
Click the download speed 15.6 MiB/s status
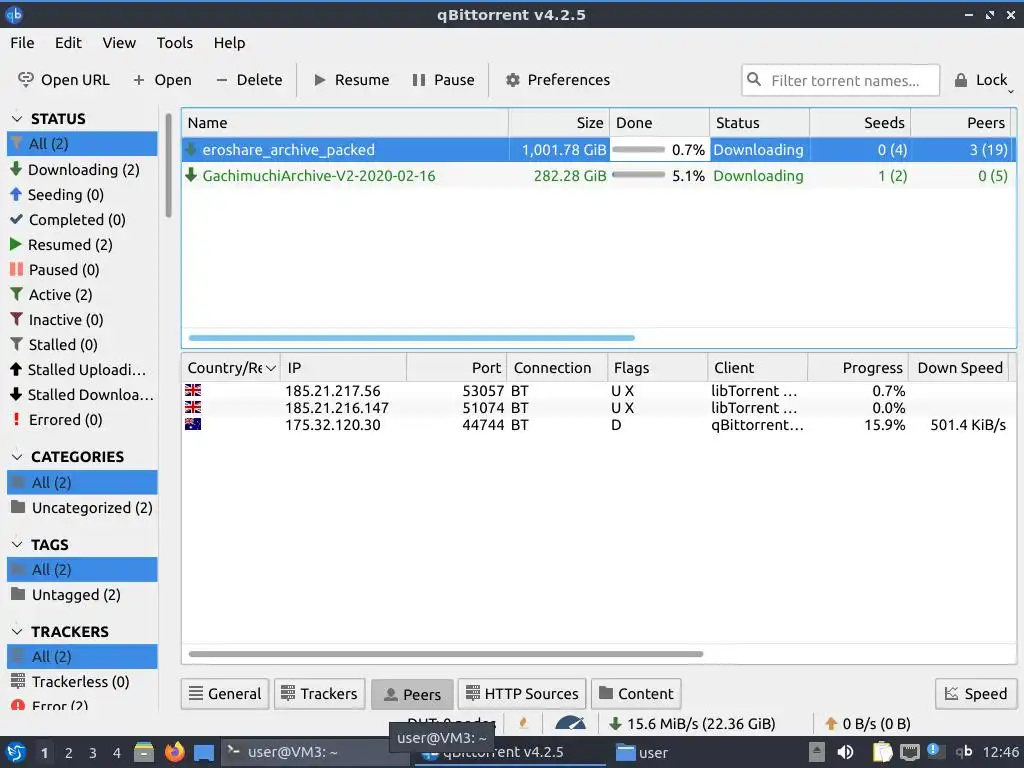tap(693, 724)
